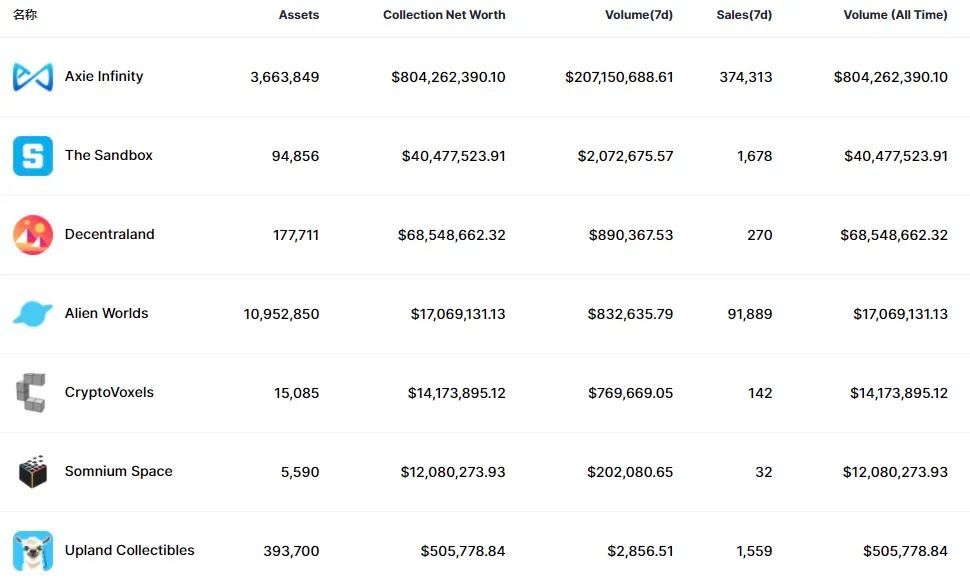Open The Sandbox collection link
This screenshot has height=586, width=970.
click(109, 156)
